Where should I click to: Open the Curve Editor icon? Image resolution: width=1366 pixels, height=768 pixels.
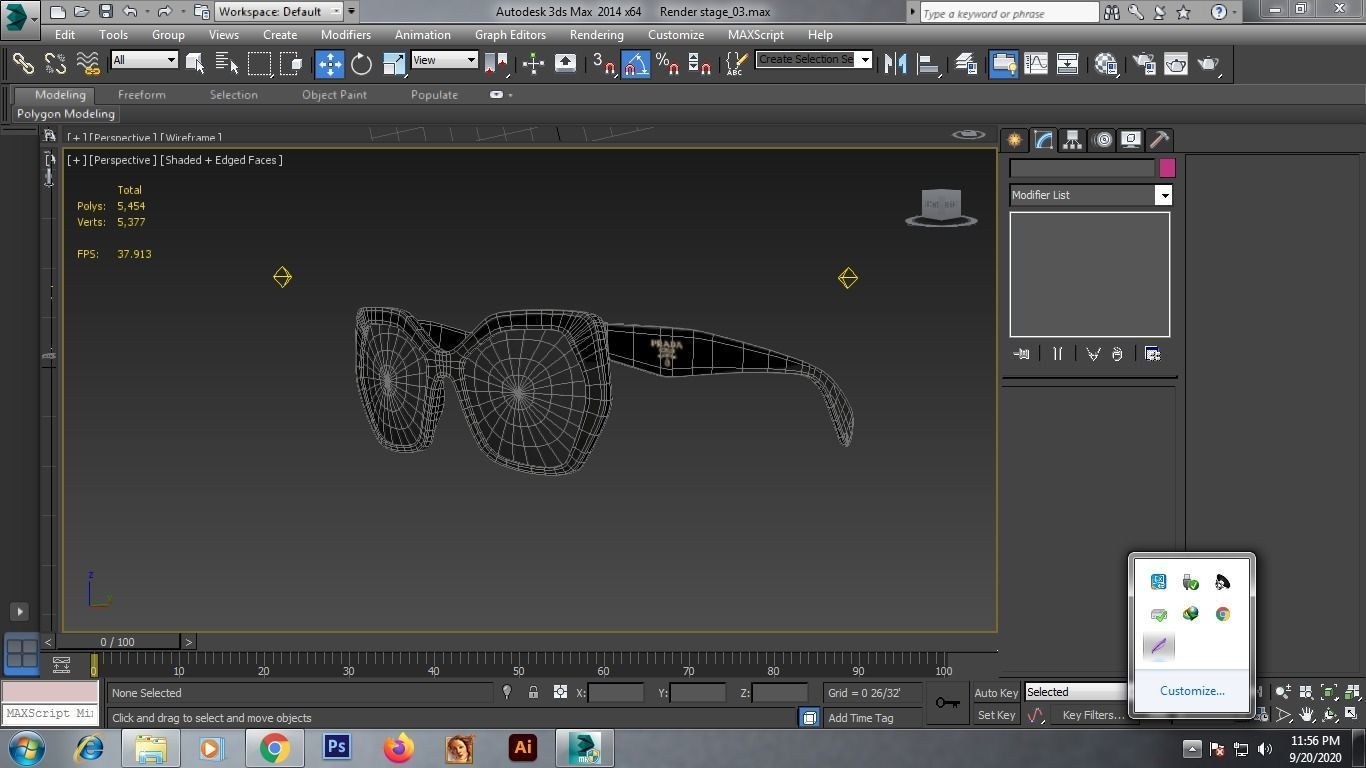pos(1036,63)
